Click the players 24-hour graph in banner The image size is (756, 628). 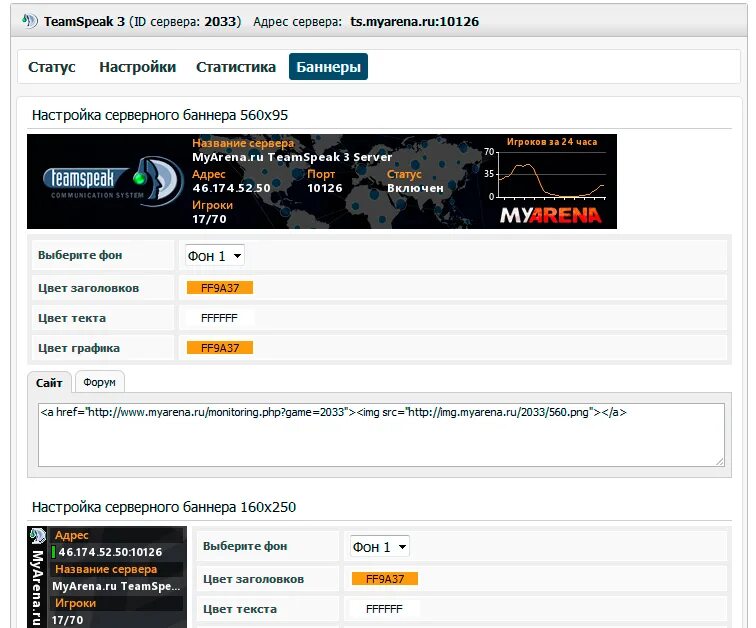tap(546, 170)
